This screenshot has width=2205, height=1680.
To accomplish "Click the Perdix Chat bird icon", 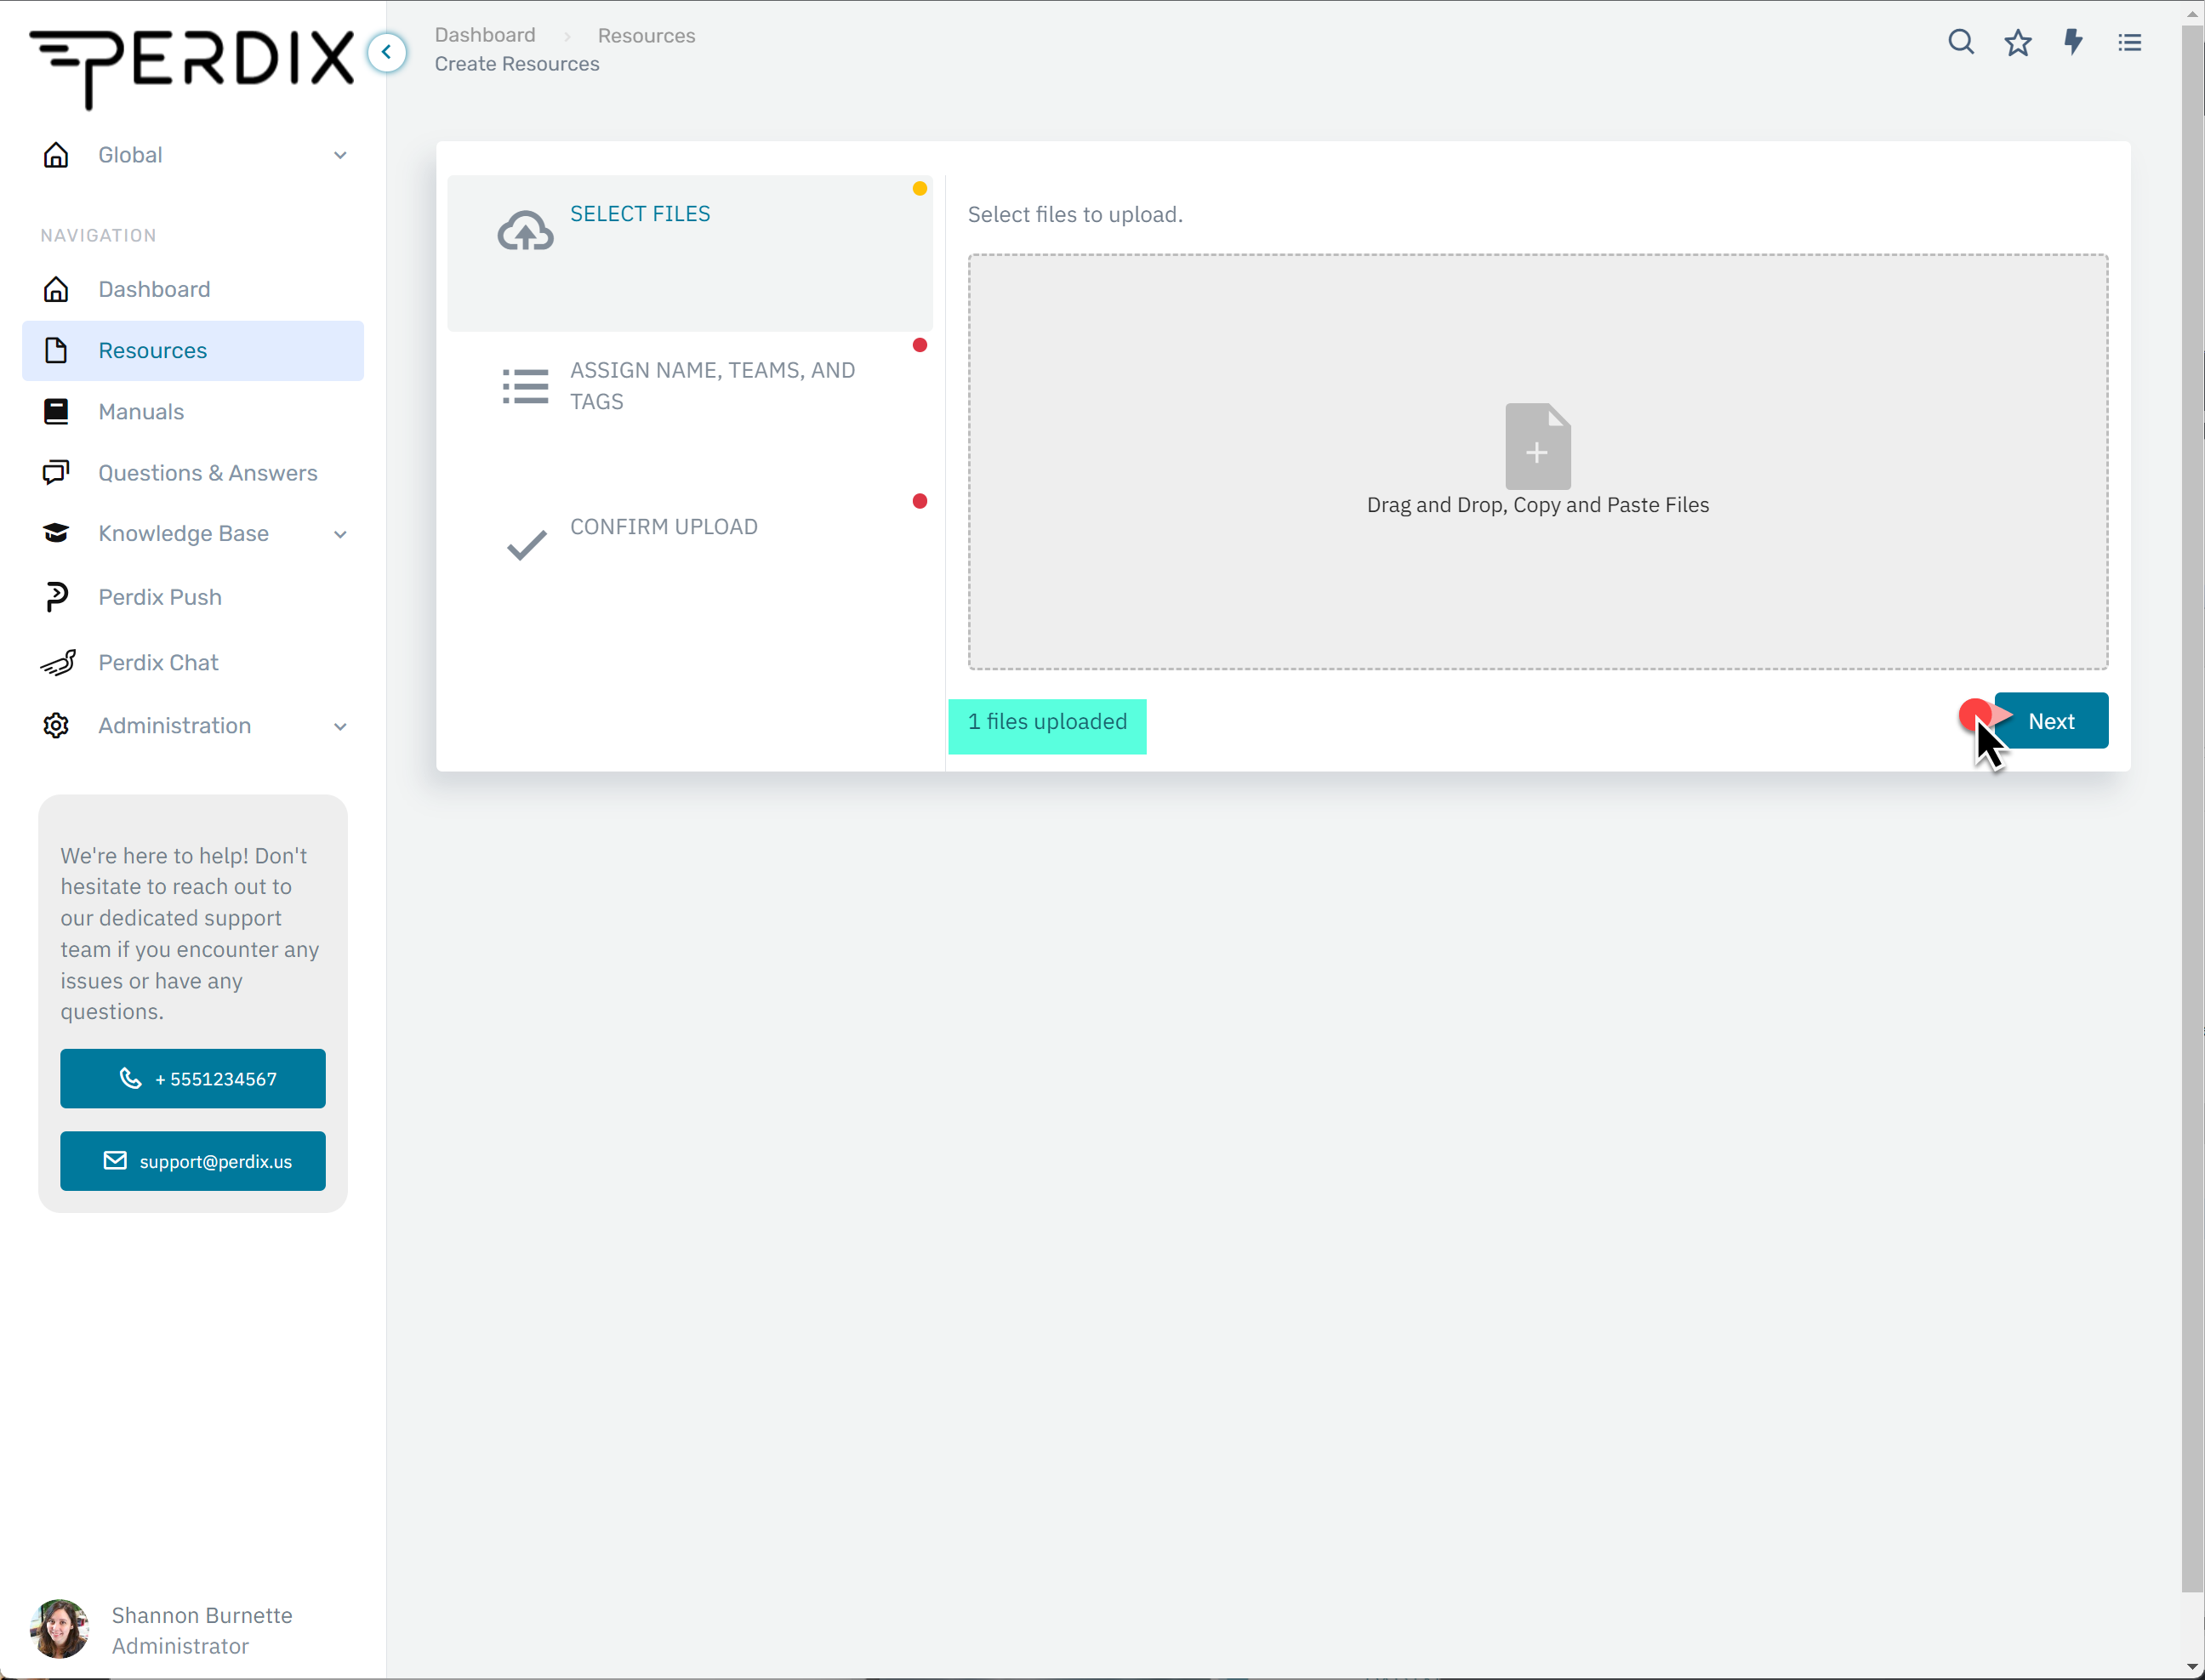I will click(58, 662).
